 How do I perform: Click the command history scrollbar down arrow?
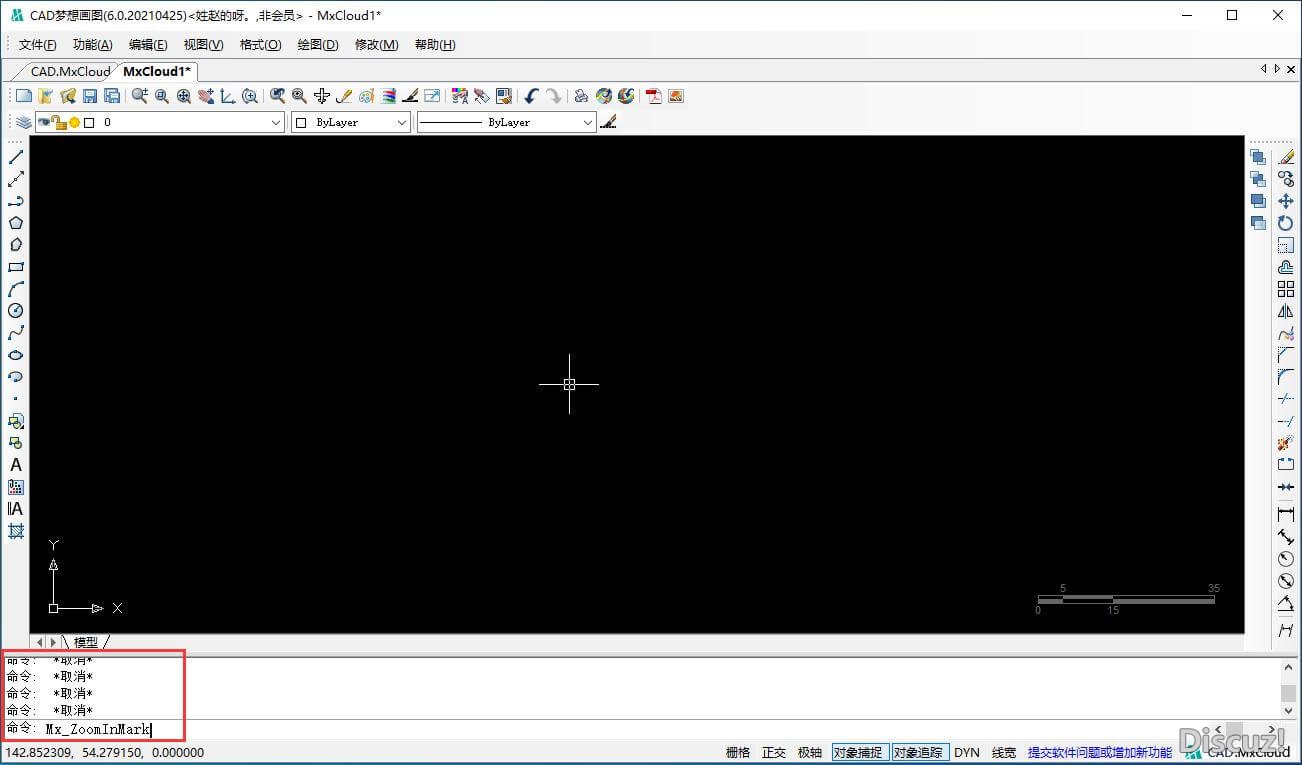(1289, 711)
